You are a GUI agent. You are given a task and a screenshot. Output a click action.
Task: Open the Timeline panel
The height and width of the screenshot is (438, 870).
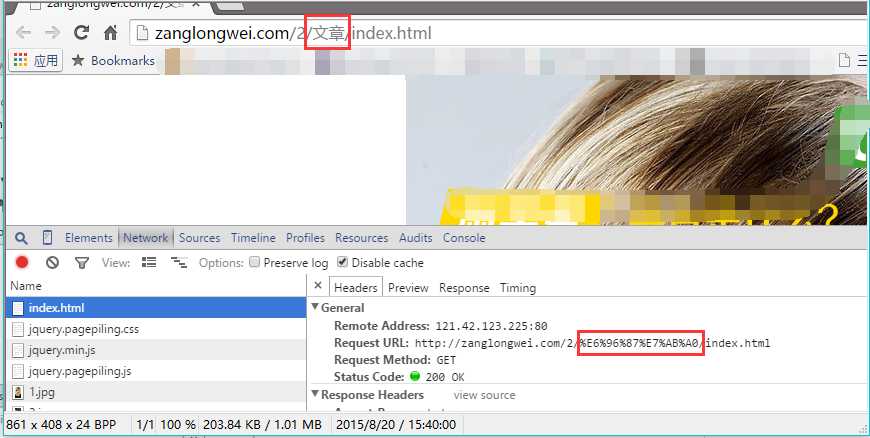[254, 238]
